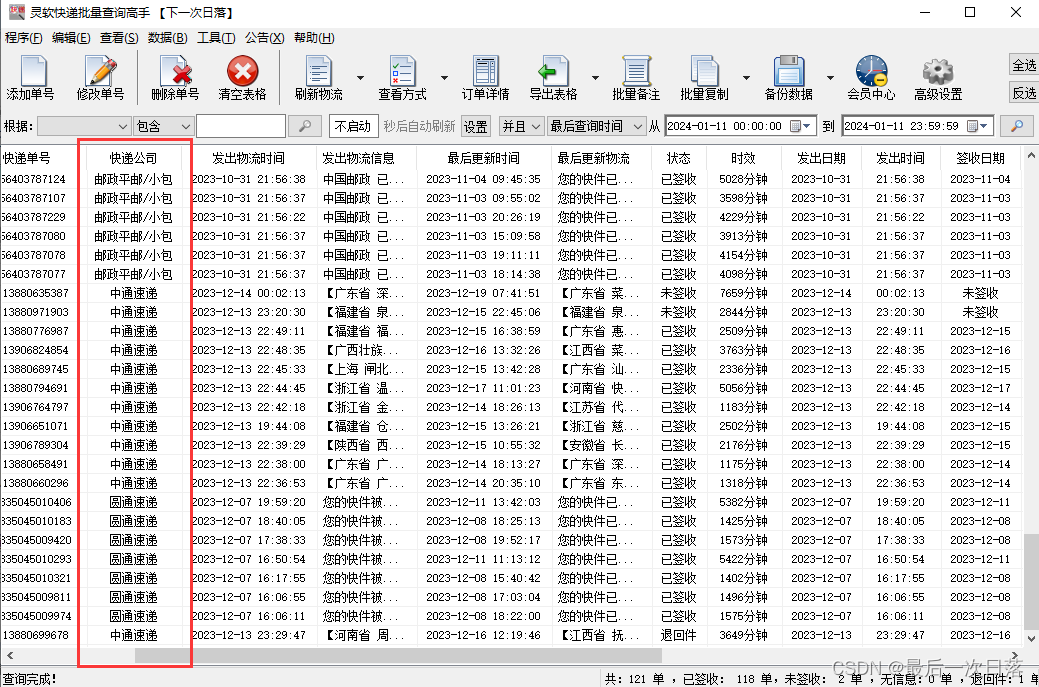
Task: Expand the 查看方式 dropdown arrow
Action: 444,78
